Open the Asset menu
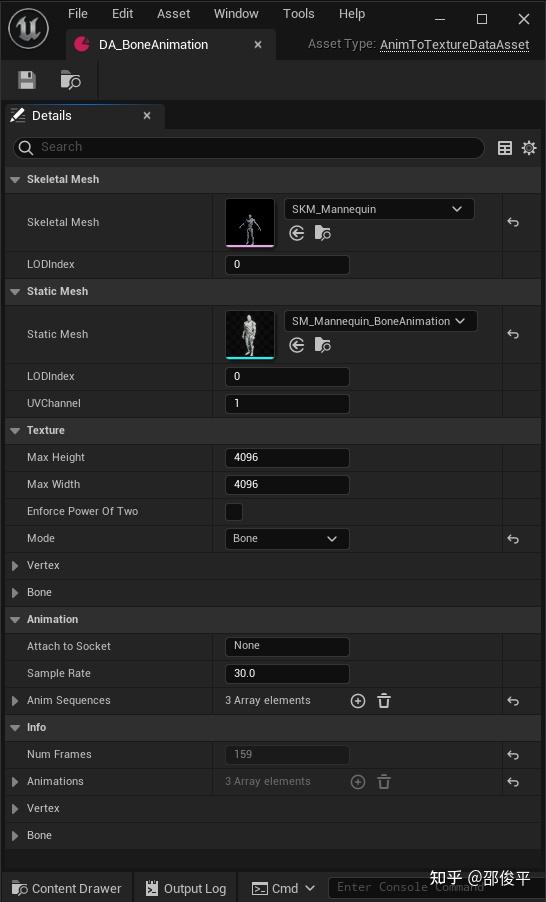This screenshot has height=902, width=546. [174, 14]
